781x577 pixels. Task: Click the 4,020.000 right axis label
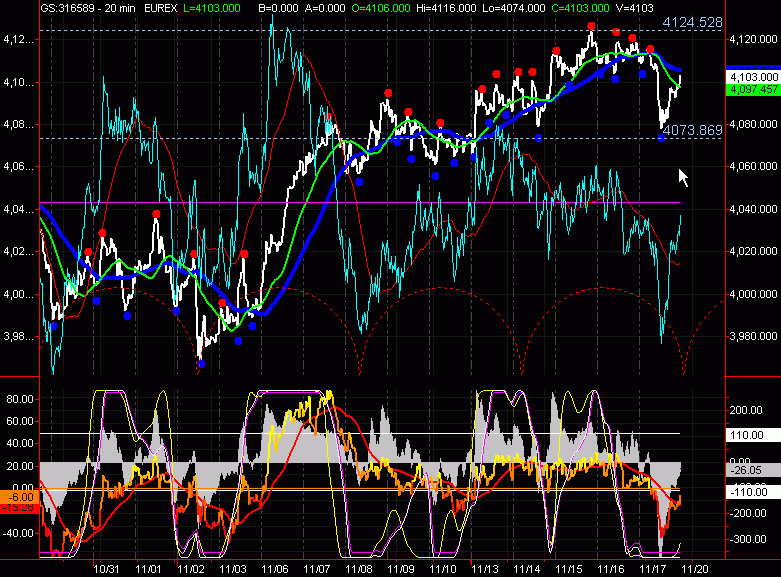coord(753,251)
